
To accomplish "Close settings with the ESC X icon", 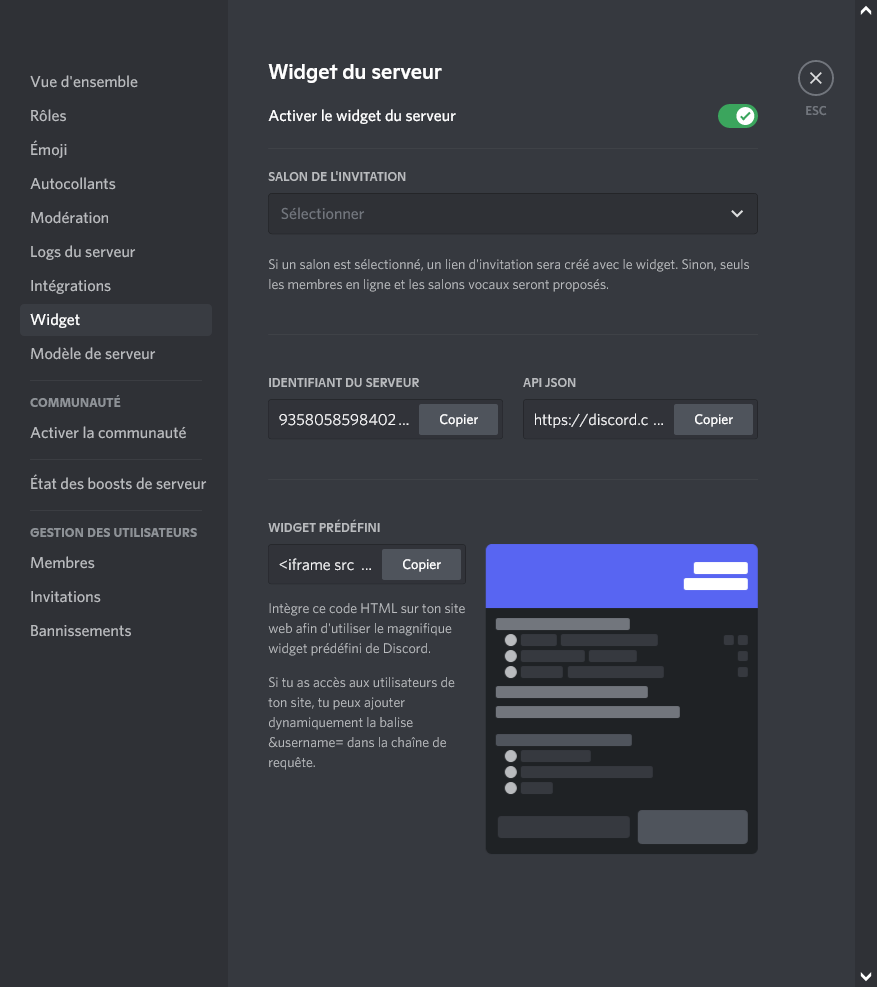I will click(815, 78).
